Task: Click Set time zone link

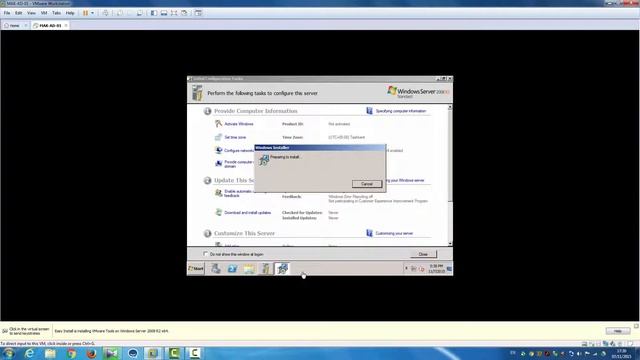Action: coord(235,137)
